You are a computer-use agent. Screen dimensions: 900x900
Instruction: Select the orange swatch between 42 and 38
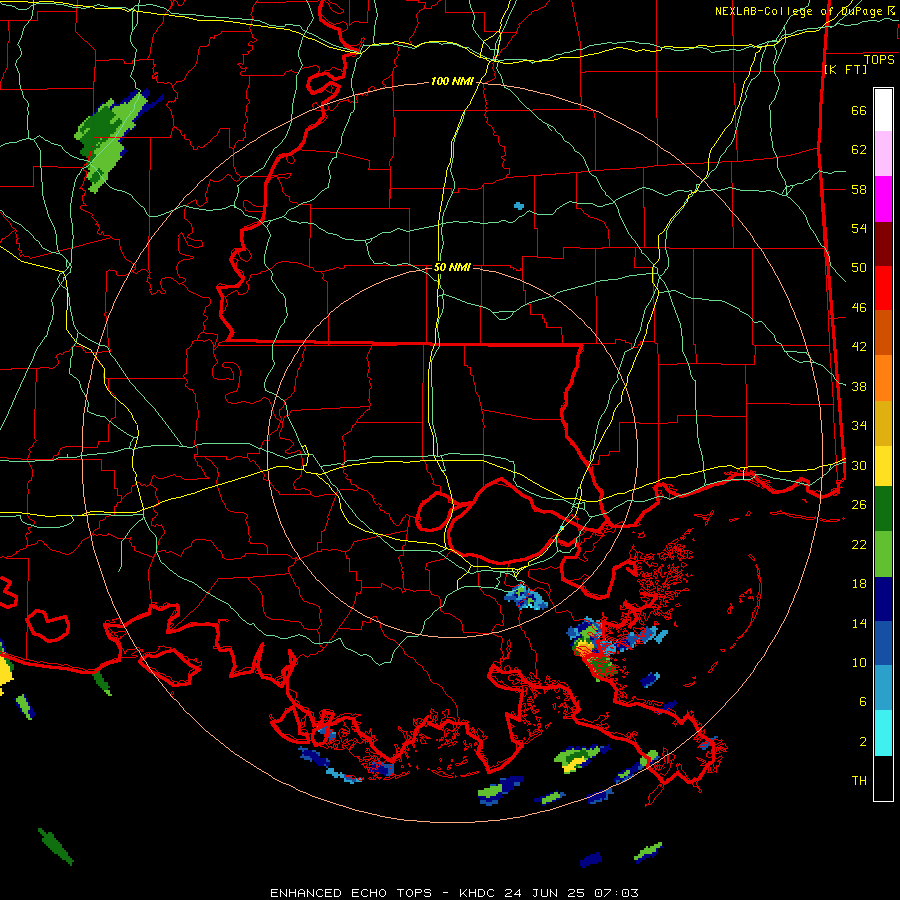[x=883, y=378]
